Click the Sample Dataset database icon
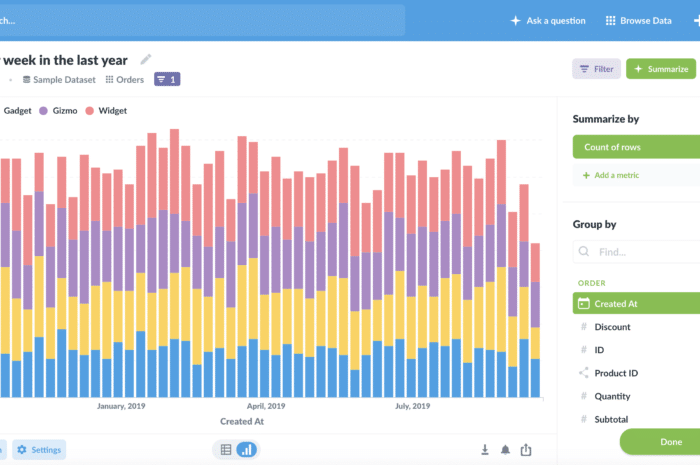 pos(27,80)
